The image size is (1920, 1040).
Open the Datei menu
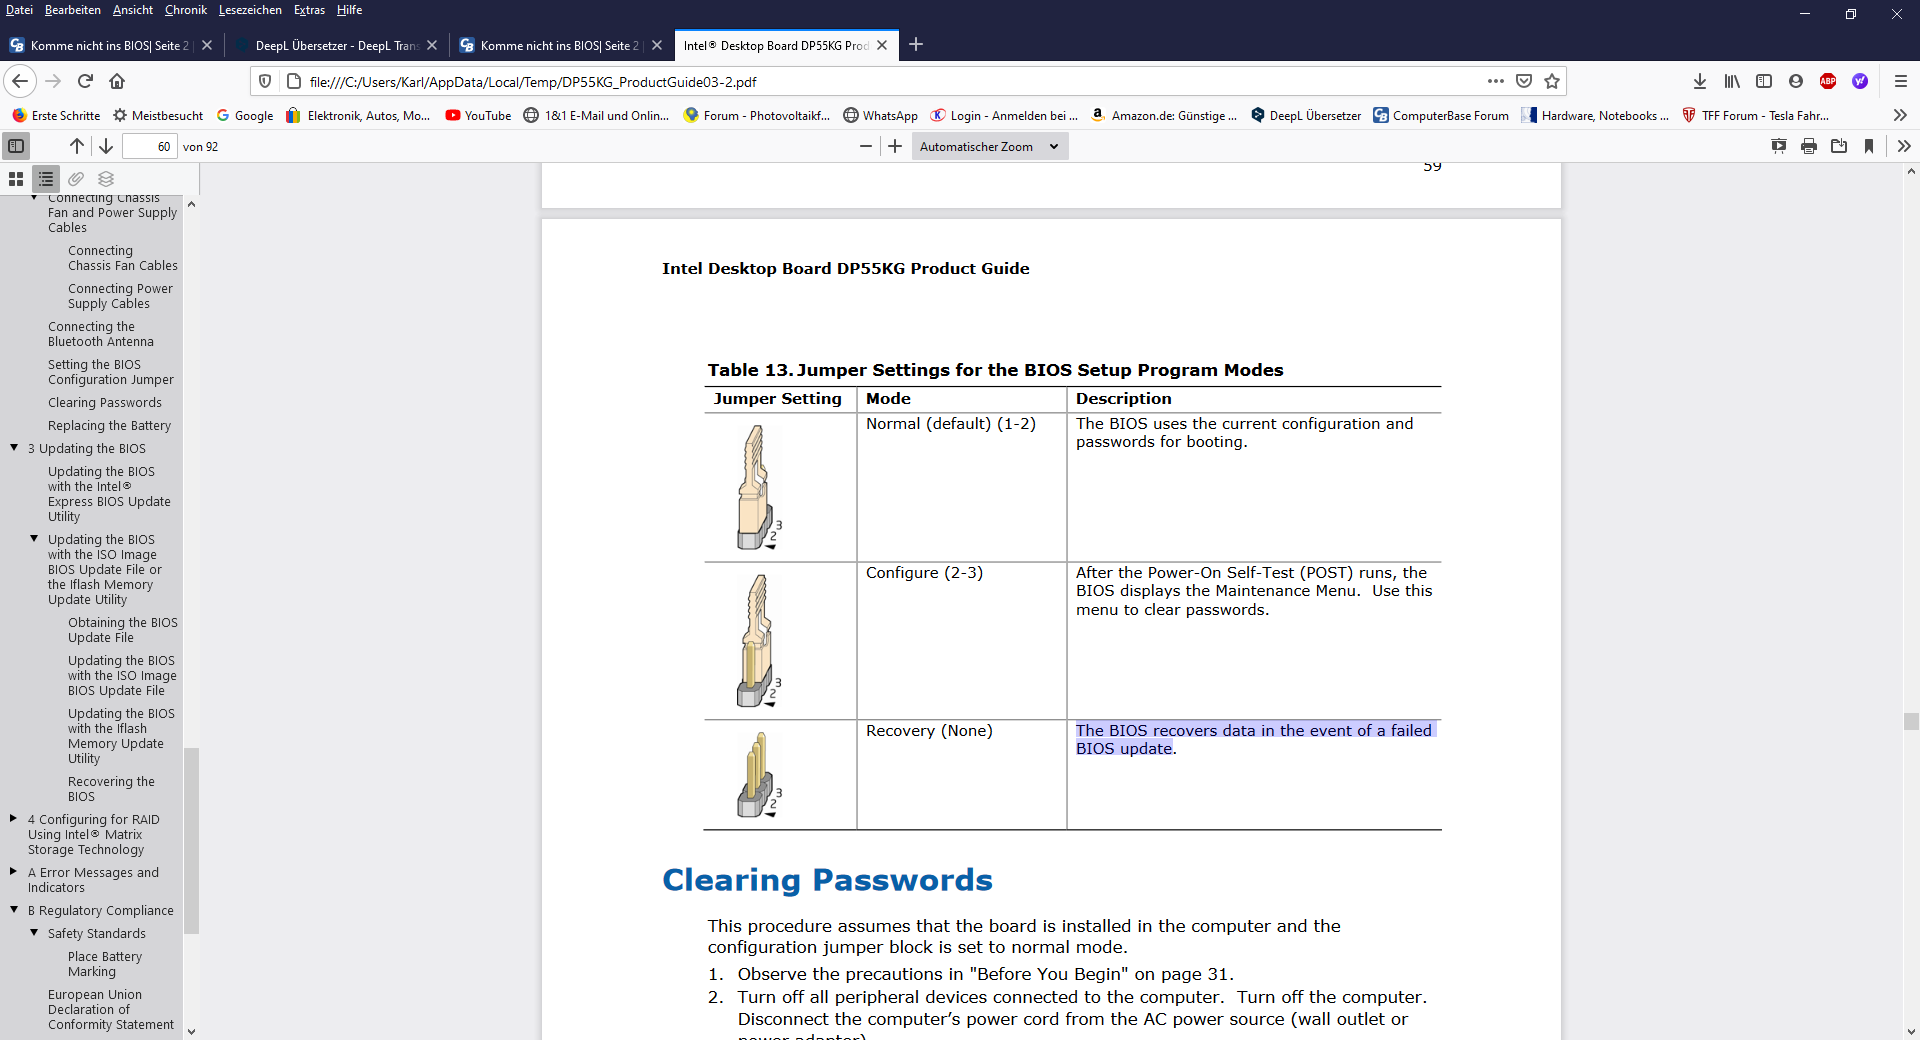[19, 10]
